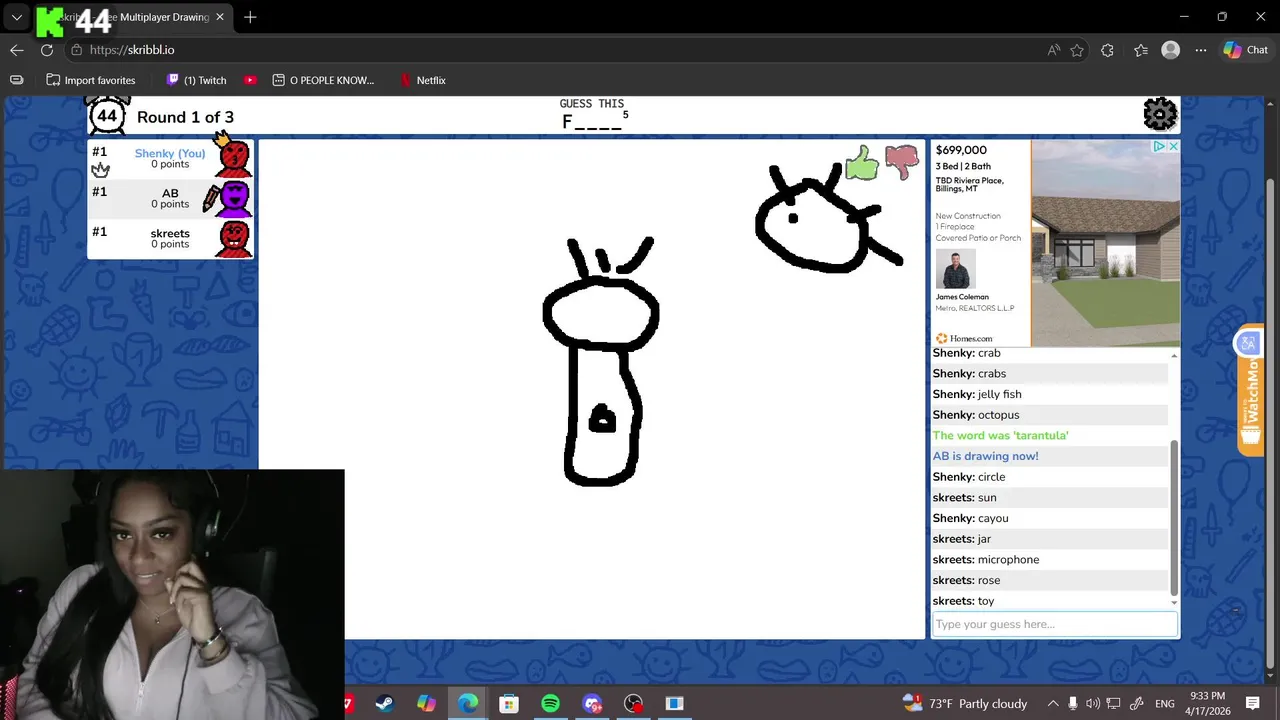Click the $699,000 listing price
This screenshot has width=1280, height=720.
[x=961, y=150]
